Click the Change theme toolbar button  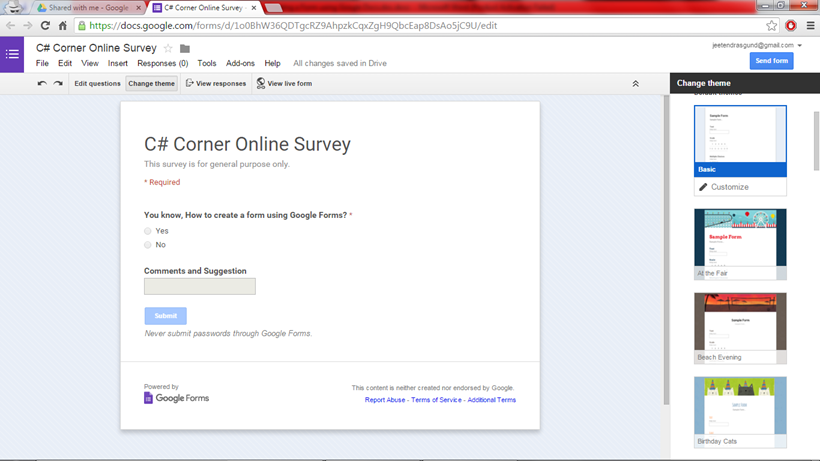tap(152, 84)
